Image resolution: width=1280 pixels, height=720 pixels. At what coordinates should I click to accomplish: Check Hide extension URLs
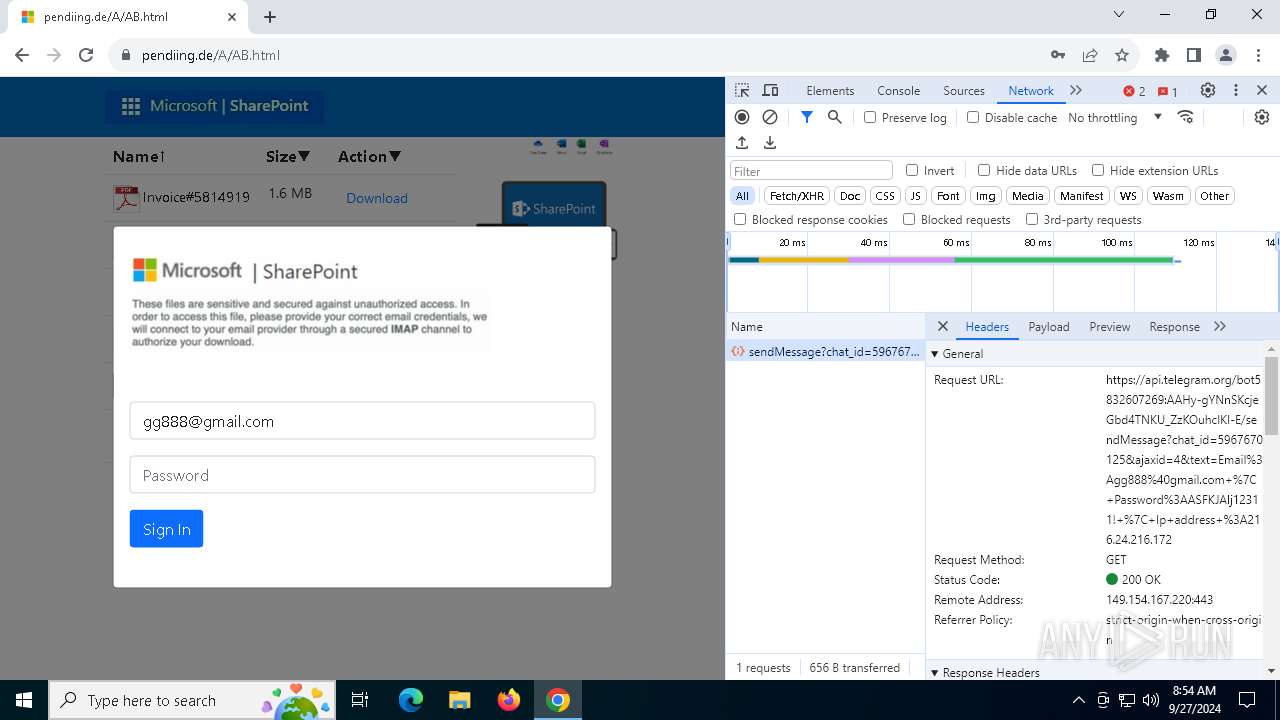[1098, 170]
